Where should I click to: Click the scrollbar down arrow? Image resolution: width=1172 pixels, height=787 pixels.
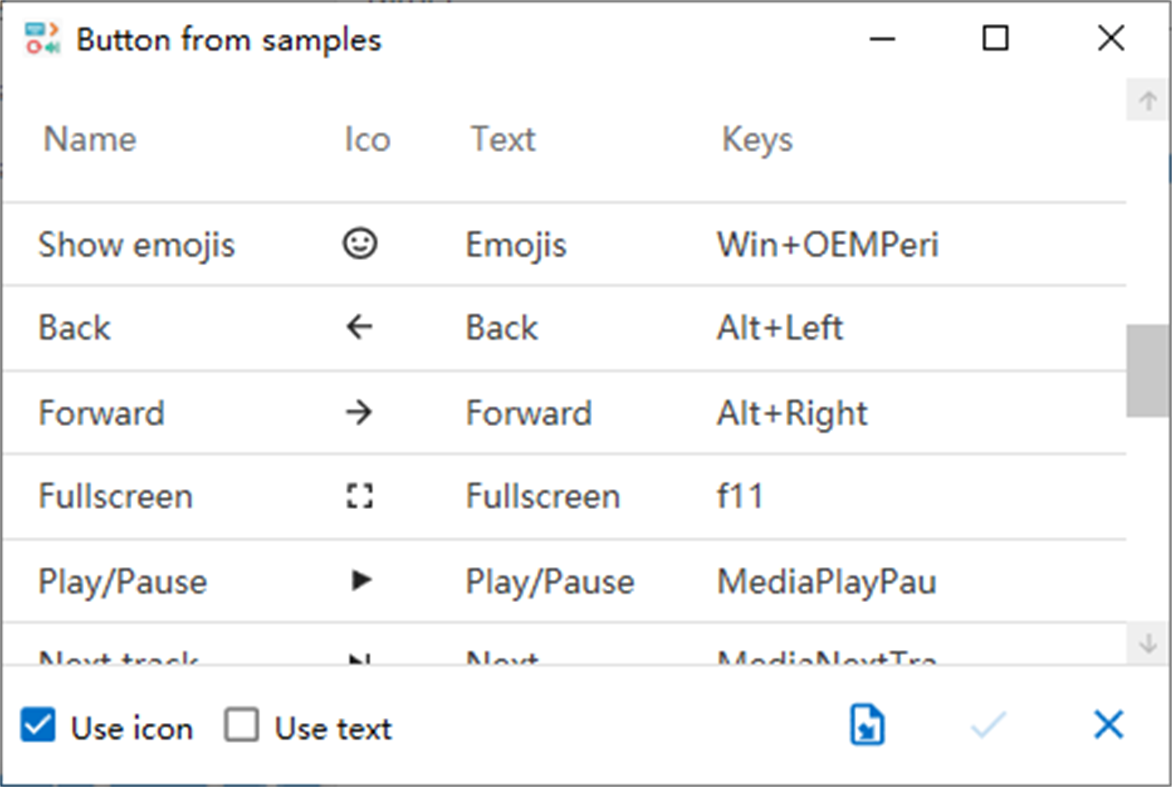point(1147,643)
